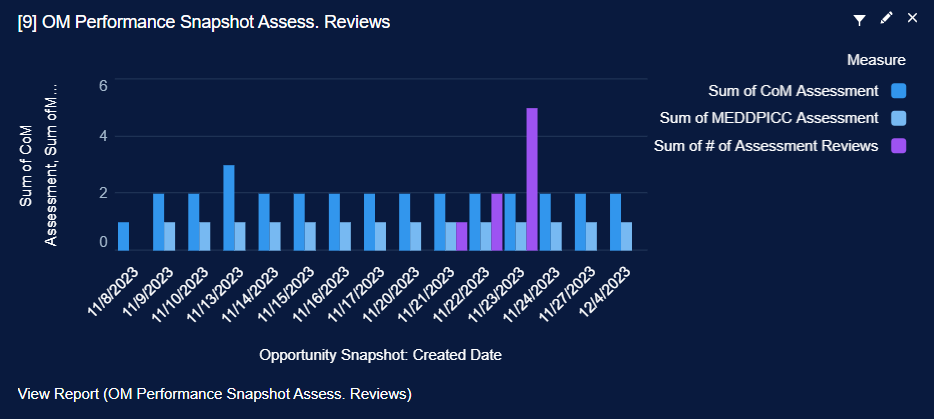Viewport: 934px width, 419px height.
Task: Click the pencil edit icon
Action: [886, 19]
